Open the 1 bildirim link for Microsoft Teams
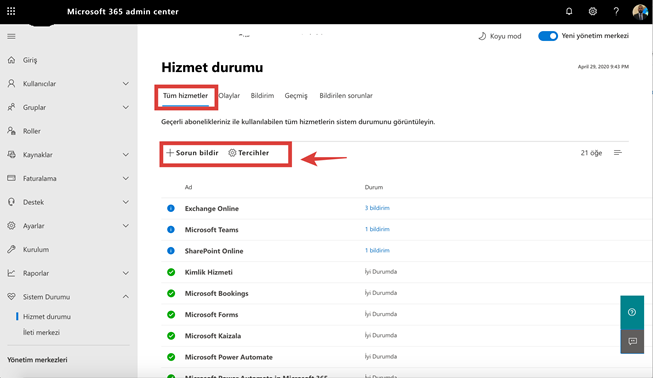The width and height of the screenshot is (653, 378). click(x=377, y=229)
